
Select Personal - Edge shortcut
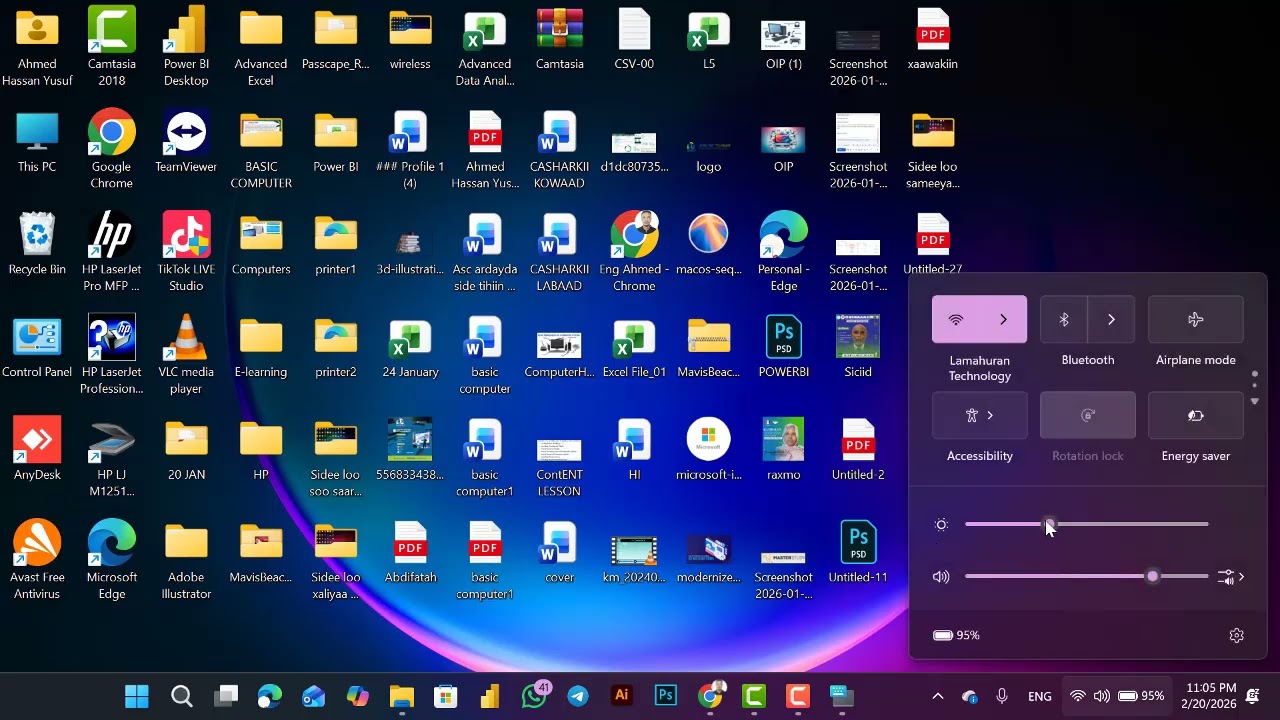click(784, 251)
